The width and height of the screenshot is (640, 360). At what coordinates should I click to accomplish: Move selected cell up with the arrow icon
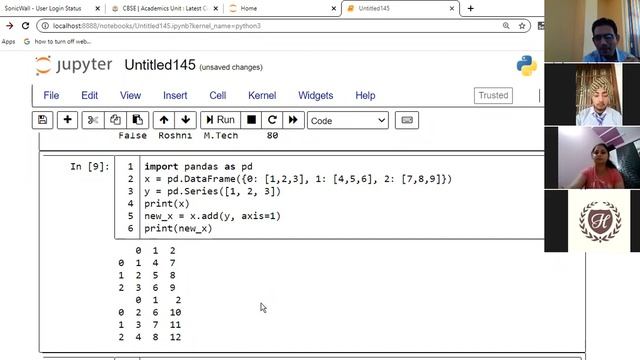[164, 120]
